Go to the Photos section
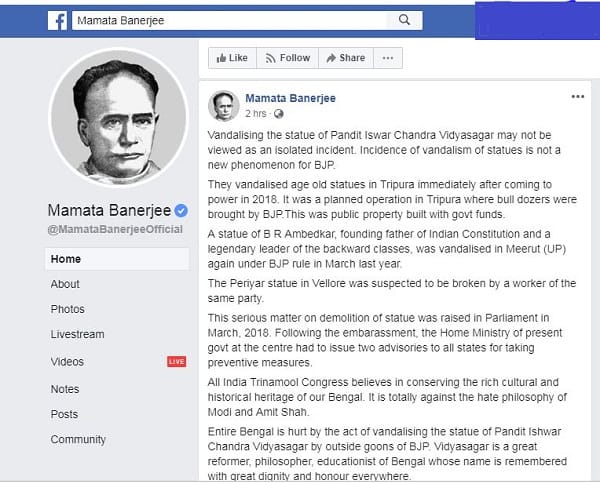 coord(67,309)
